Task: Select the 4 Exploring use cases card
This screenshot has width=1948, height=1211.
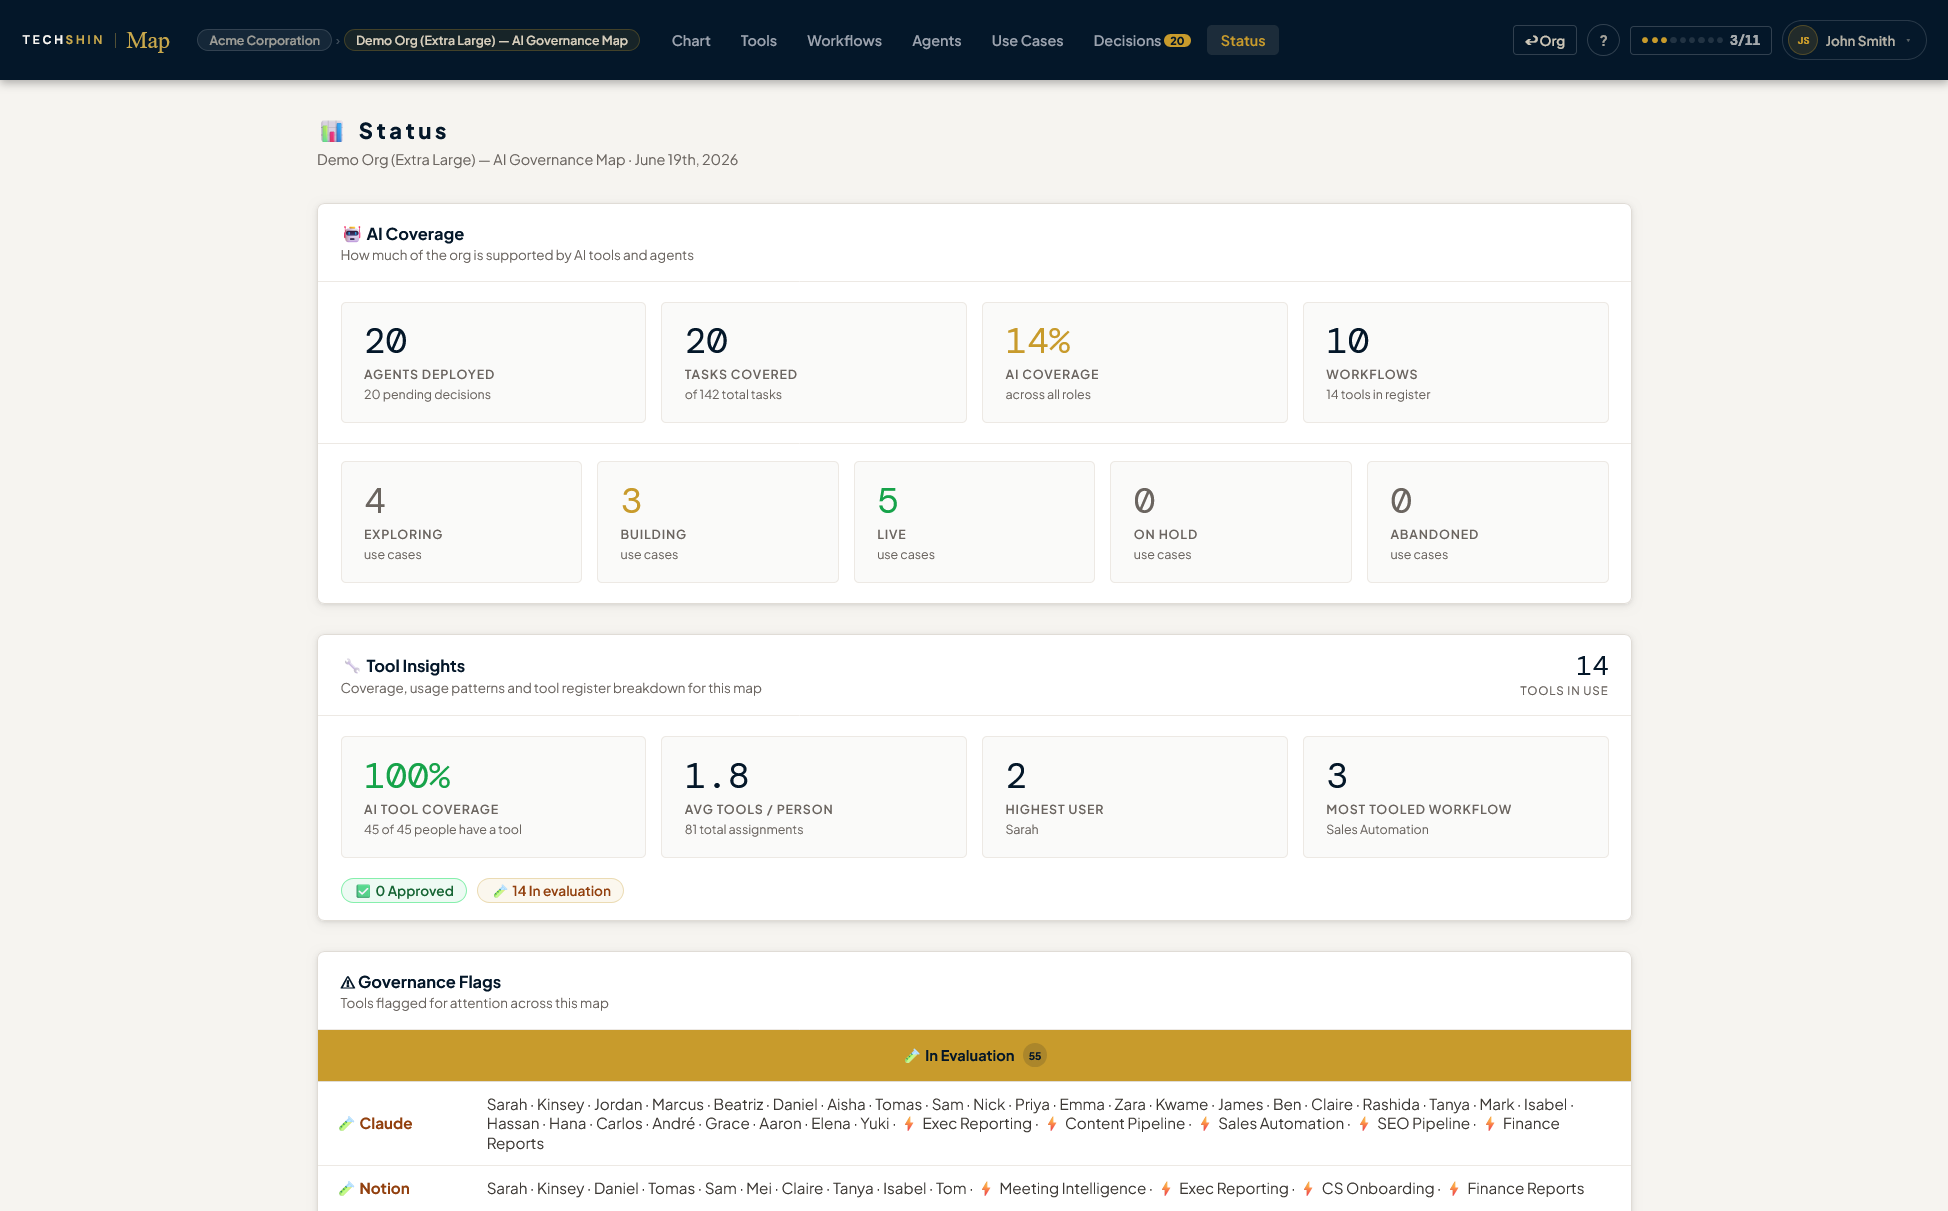Action: 461,522
